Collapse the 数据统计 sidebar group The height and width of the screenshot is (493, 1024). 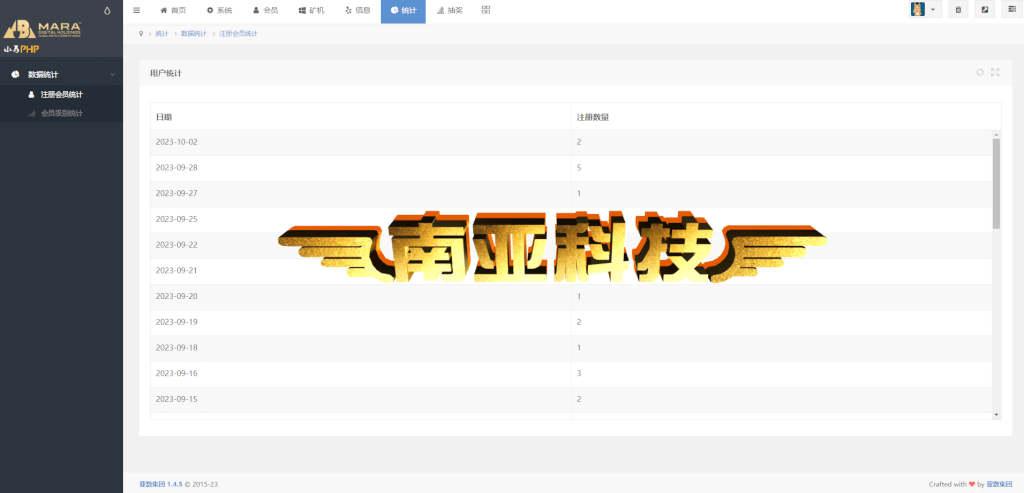click(61, 74)
